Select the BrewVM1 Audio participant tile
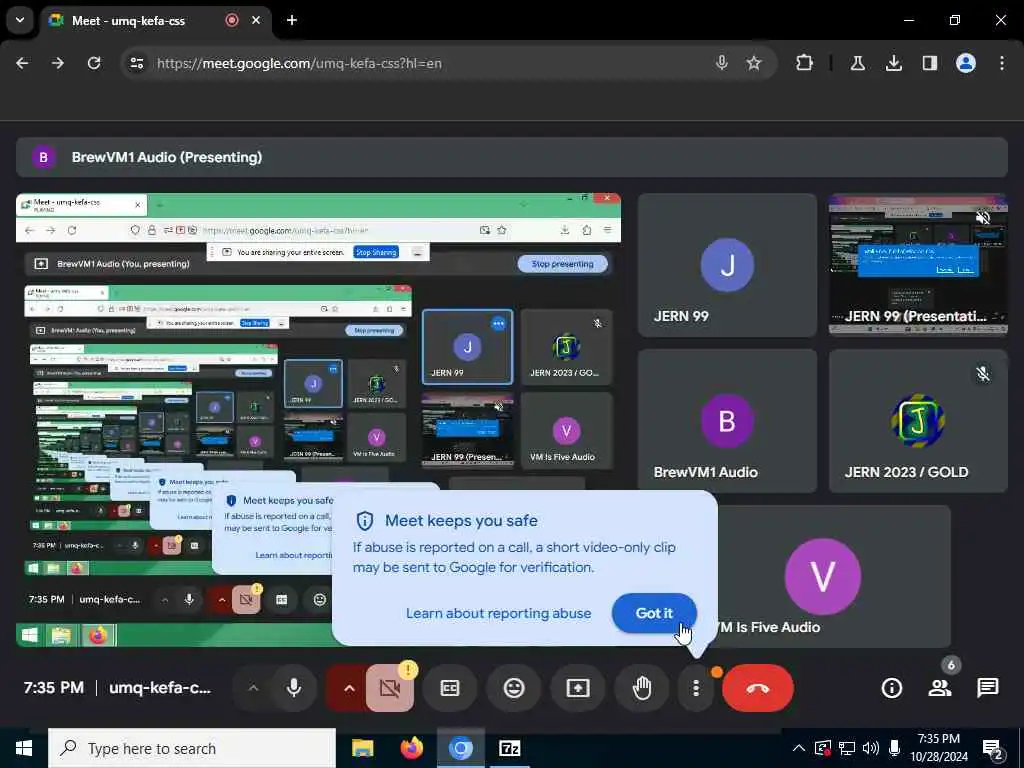The height and width of the screenshot is (768, 1024). pyautogui.click(x=727, y=421)
